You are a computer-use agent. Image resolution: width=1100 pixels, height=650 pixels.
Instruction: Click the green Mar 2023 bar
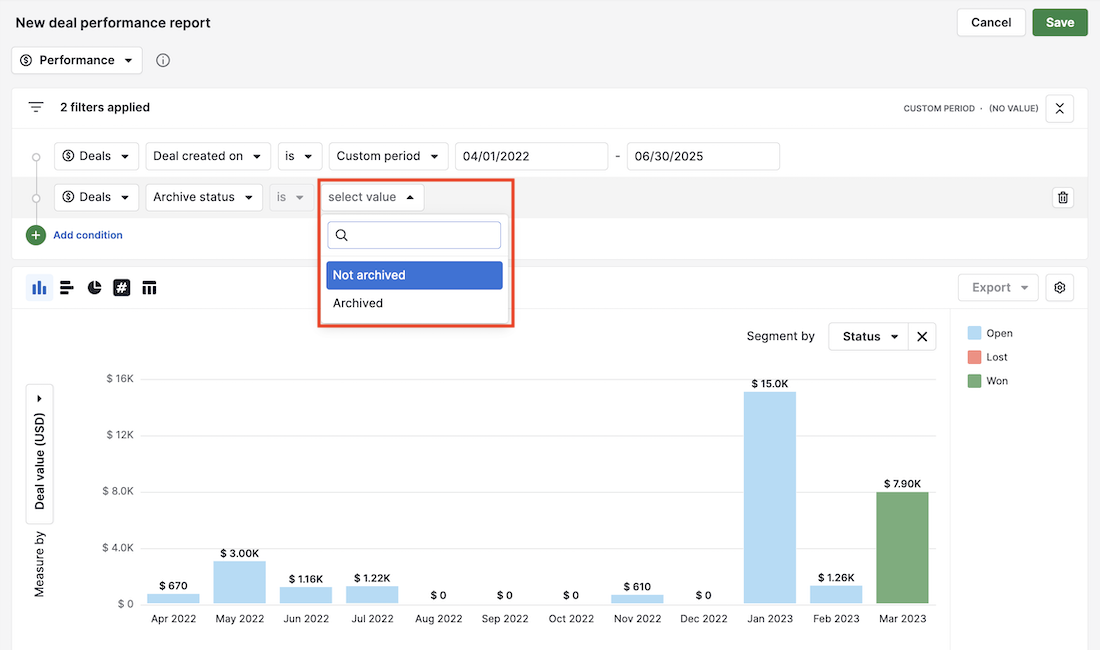pyautogui.click(x=902, y=548)
